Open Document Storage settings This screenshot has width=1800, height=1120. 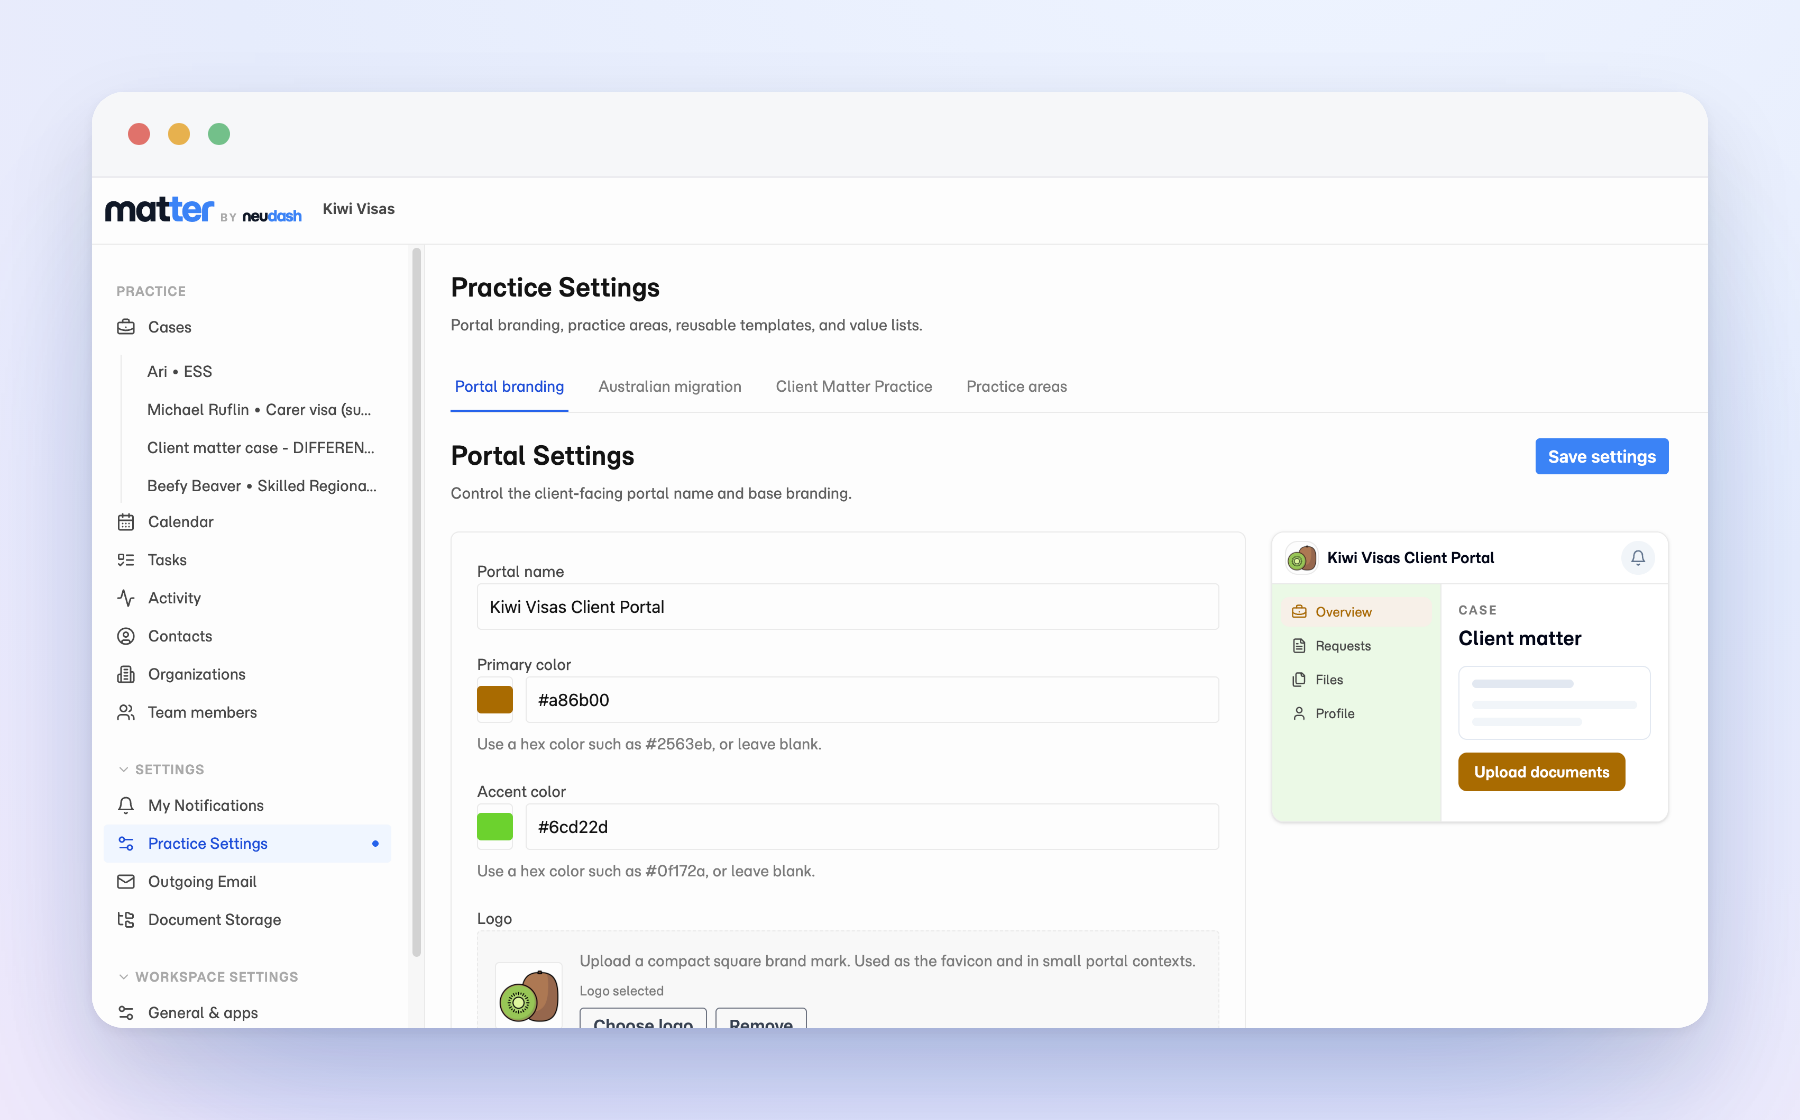(214, 920)
